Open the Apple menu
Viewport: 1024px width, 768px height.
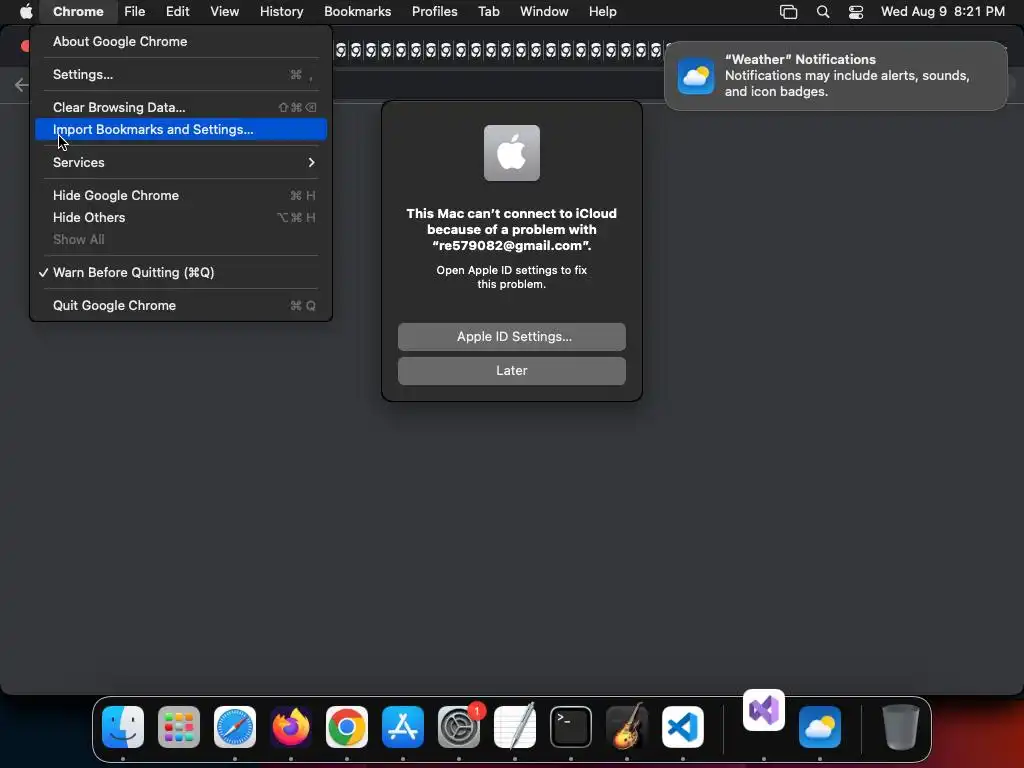point(26,11)
